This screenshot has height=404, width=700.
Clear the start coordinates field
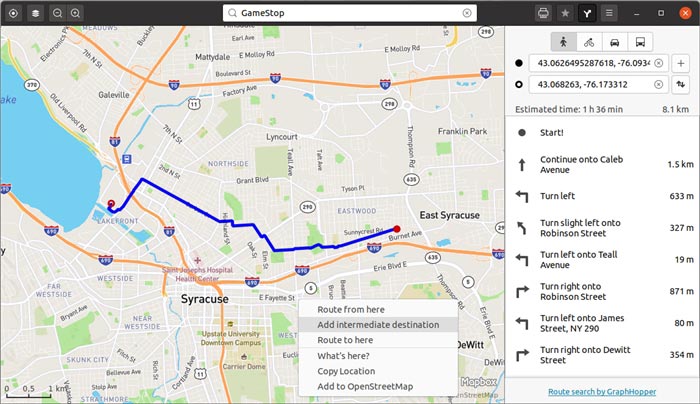658,63
